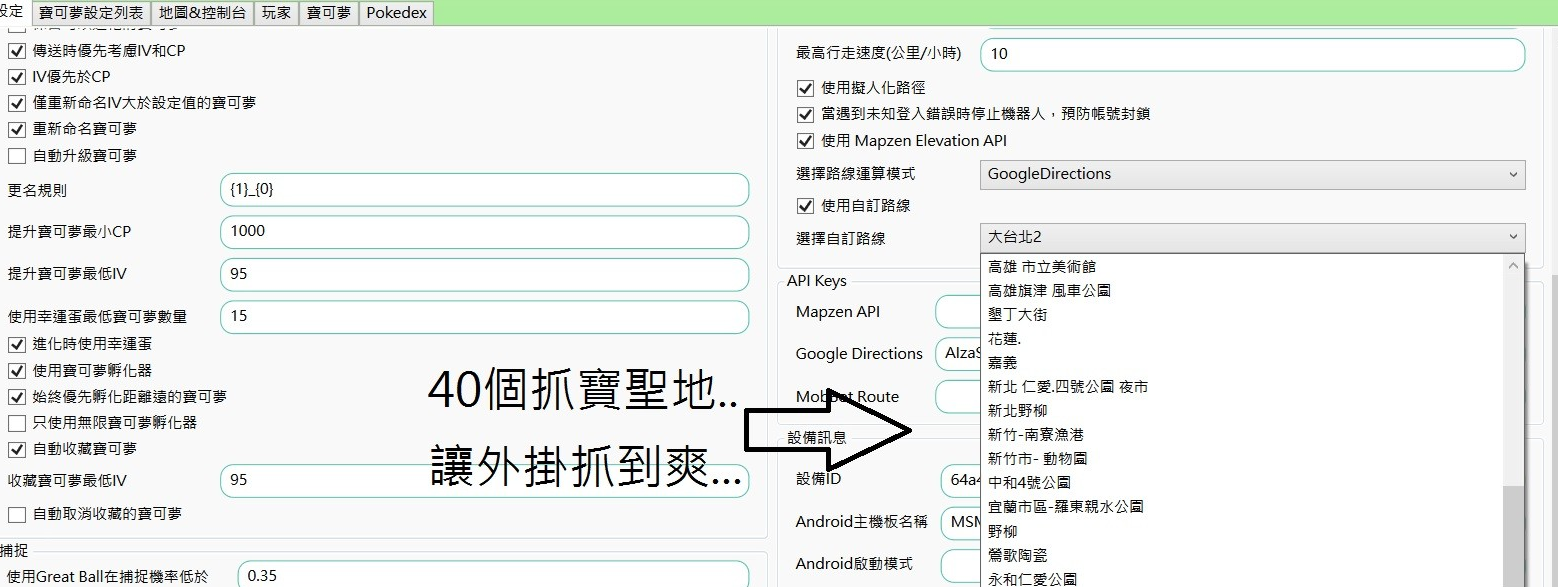Open the 玩家 tab
1558x587 pixels.
pyautogui.click(x=277, y=13)
